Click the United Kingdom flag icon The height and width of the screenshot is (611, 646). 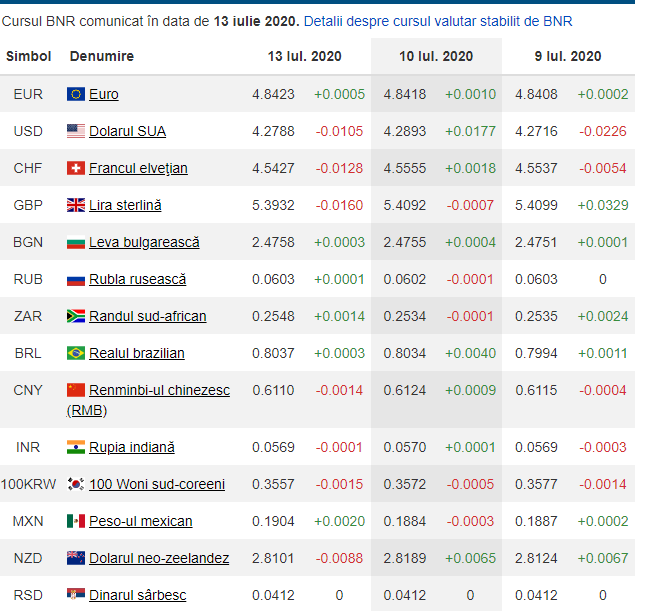pyautogui.click(x=76, y=205)
